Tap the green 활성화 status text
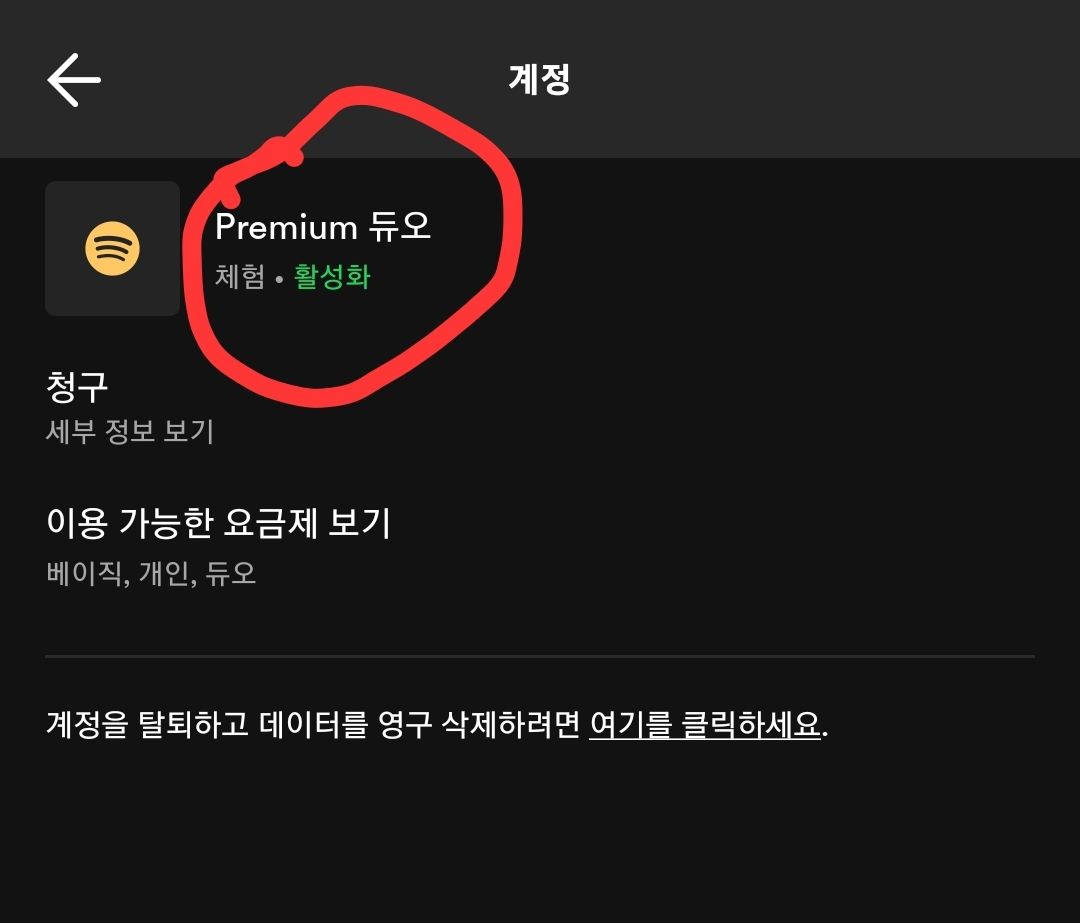Viewport: 1080px width, 923px height. click(332, 277)
